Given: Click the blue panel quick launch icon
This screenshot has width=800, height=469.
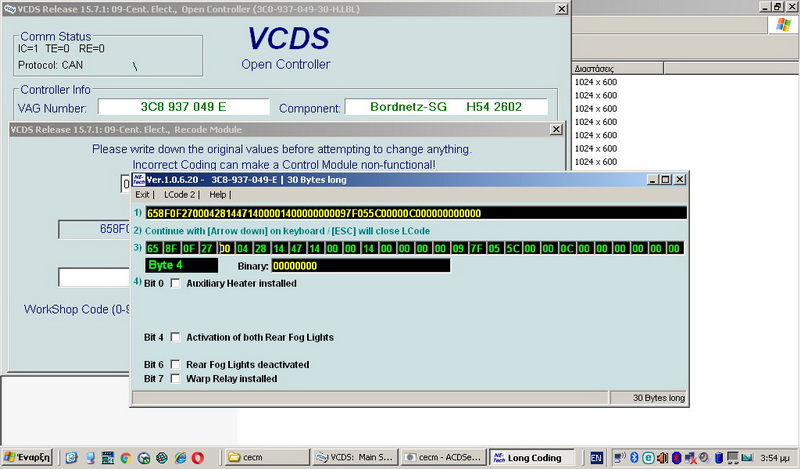Looking at the screenshot, I should pyautogui.click(x=108, y=458).
